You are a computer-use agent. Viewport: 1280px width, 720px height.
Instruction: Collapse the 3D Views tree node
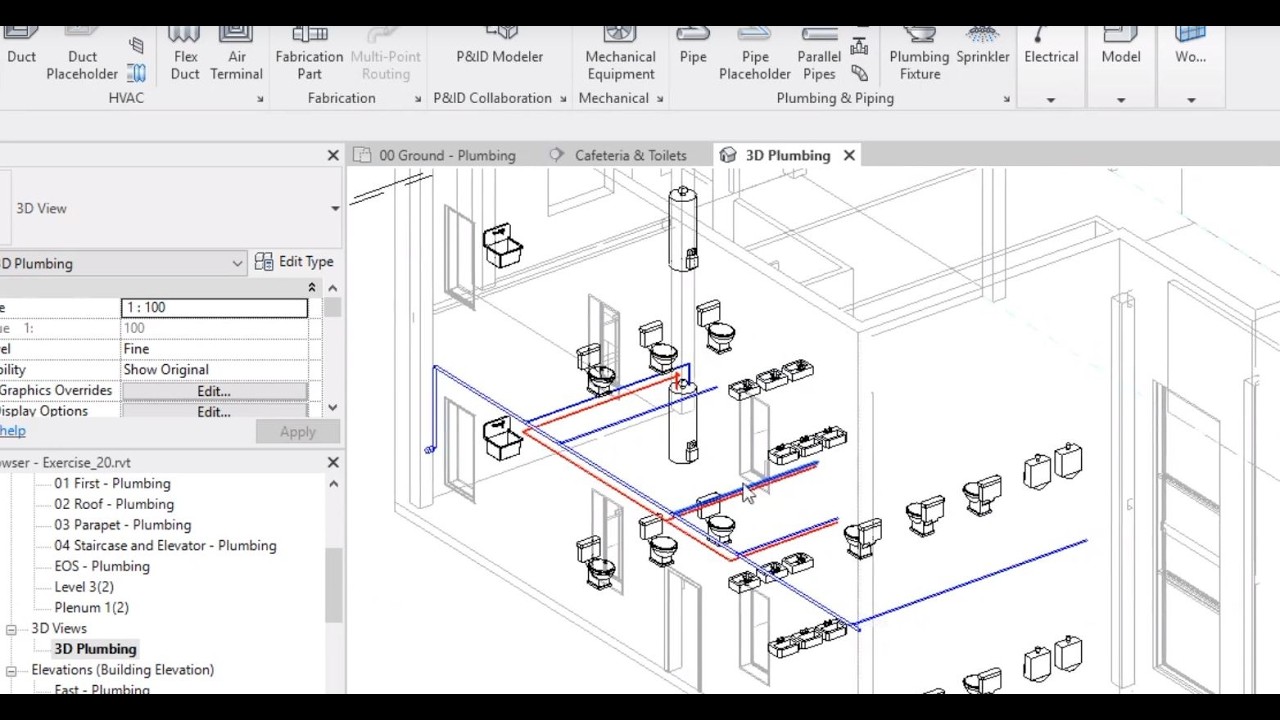pyautogui.click(x=12, y=629)
